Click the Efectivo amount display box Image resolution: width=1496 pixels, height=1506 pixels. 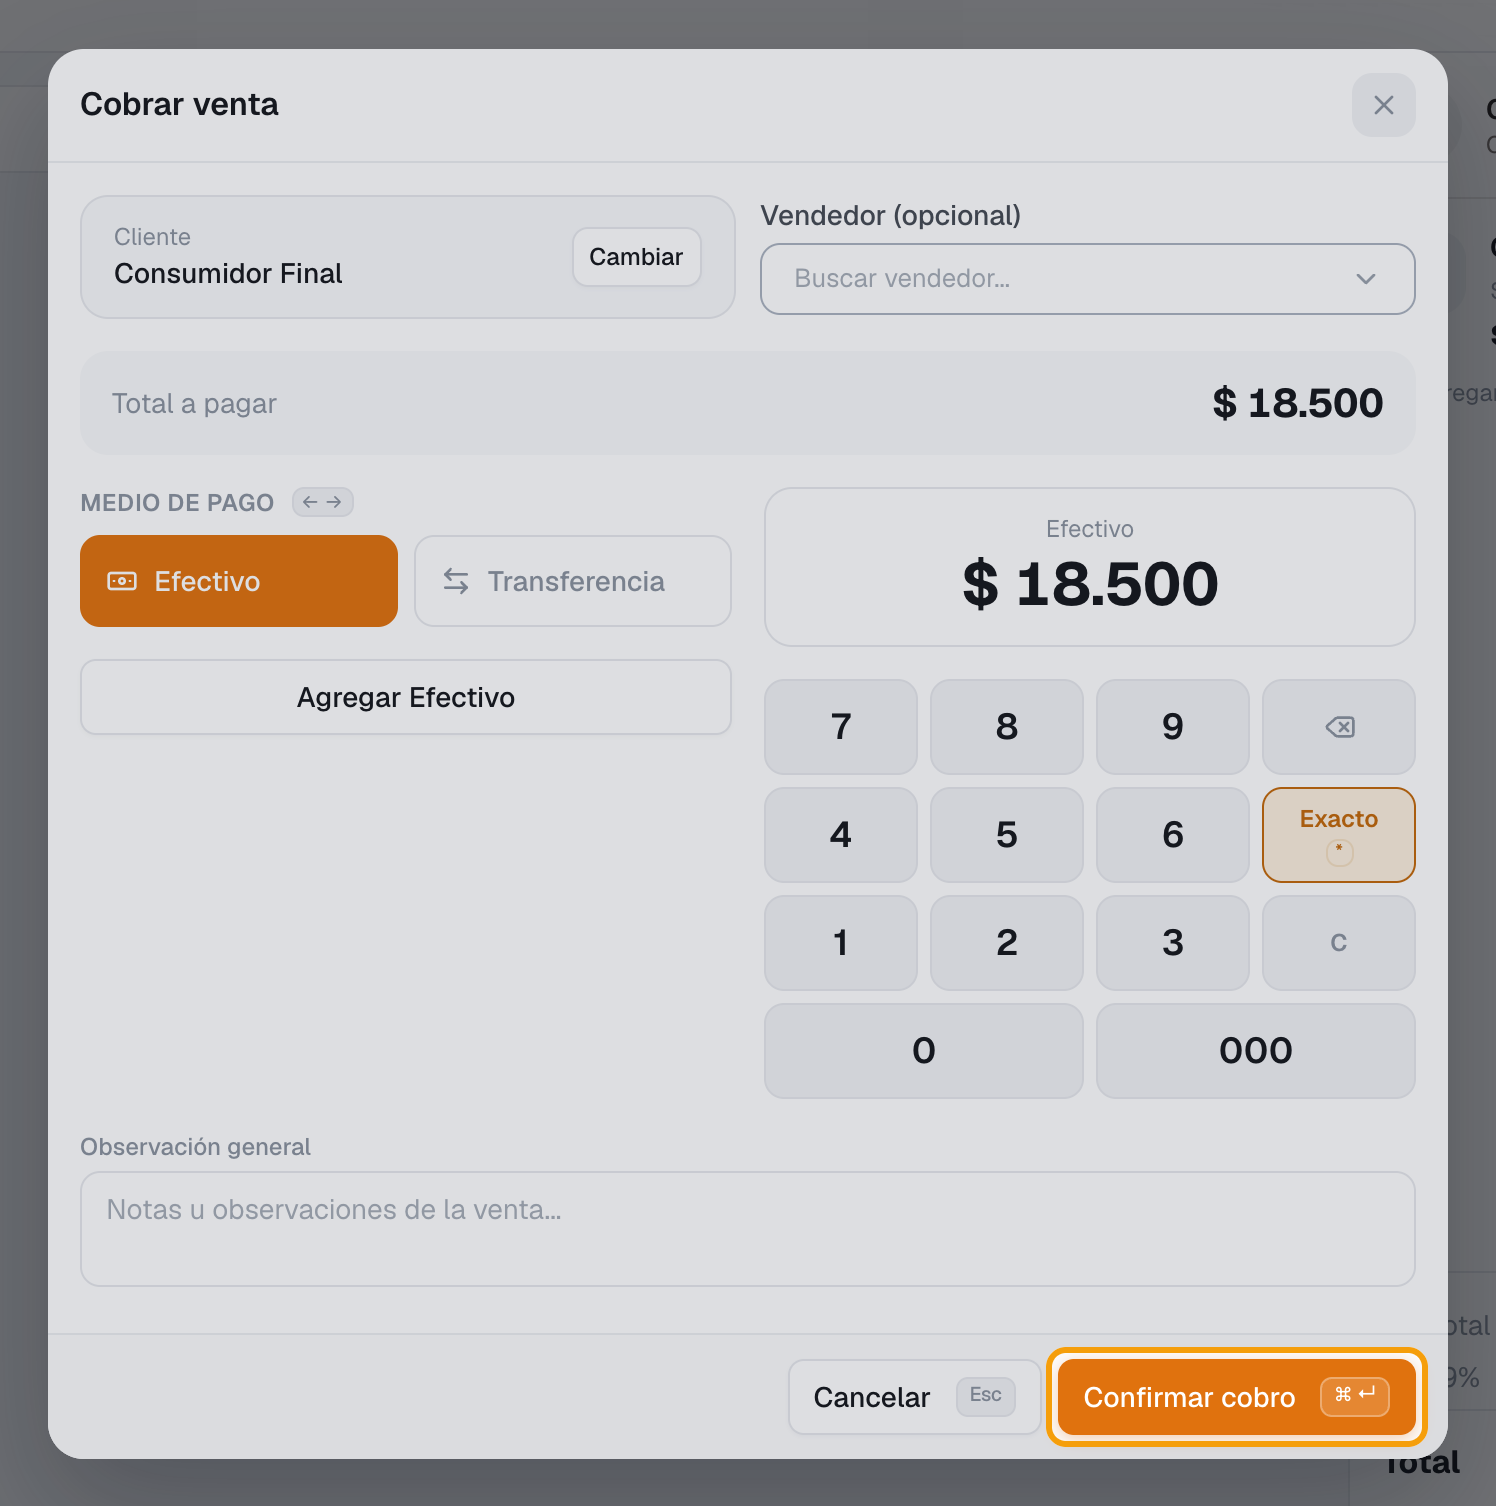click(1090, 567)
